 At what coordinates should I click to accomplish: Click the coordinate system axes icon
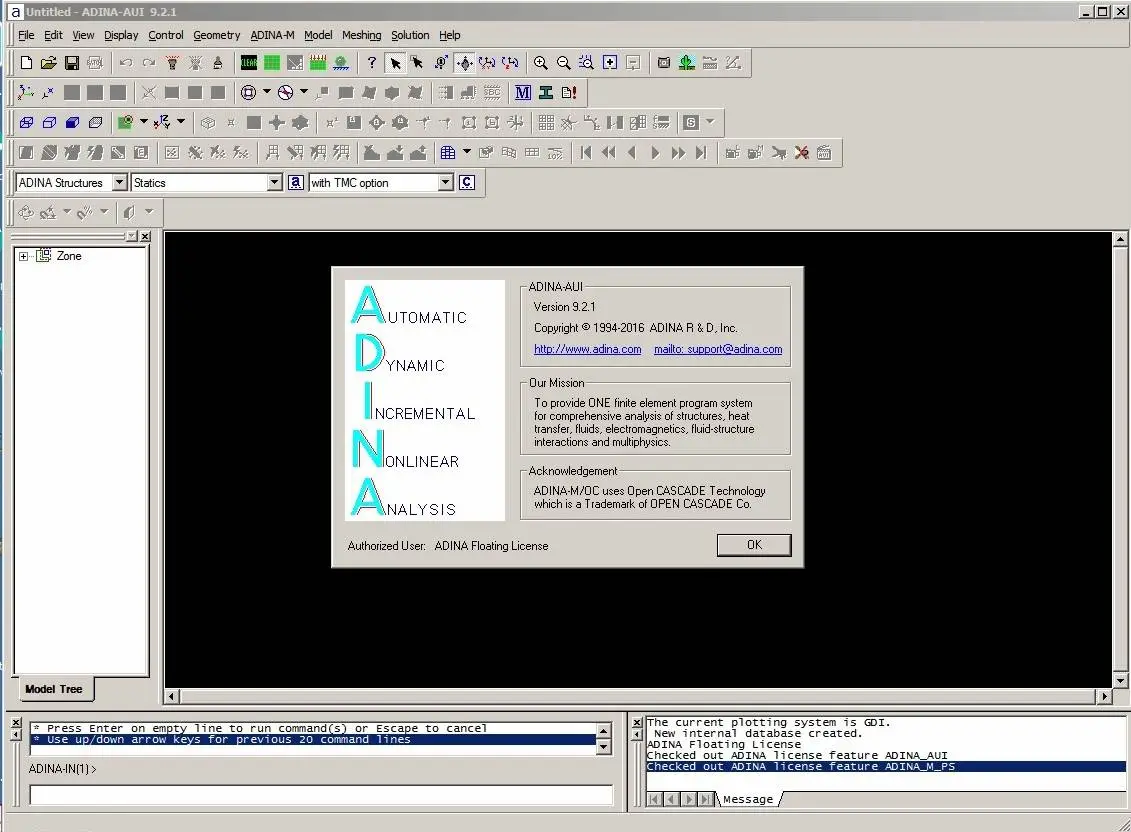pyautogui.click(x=26, y=92)
